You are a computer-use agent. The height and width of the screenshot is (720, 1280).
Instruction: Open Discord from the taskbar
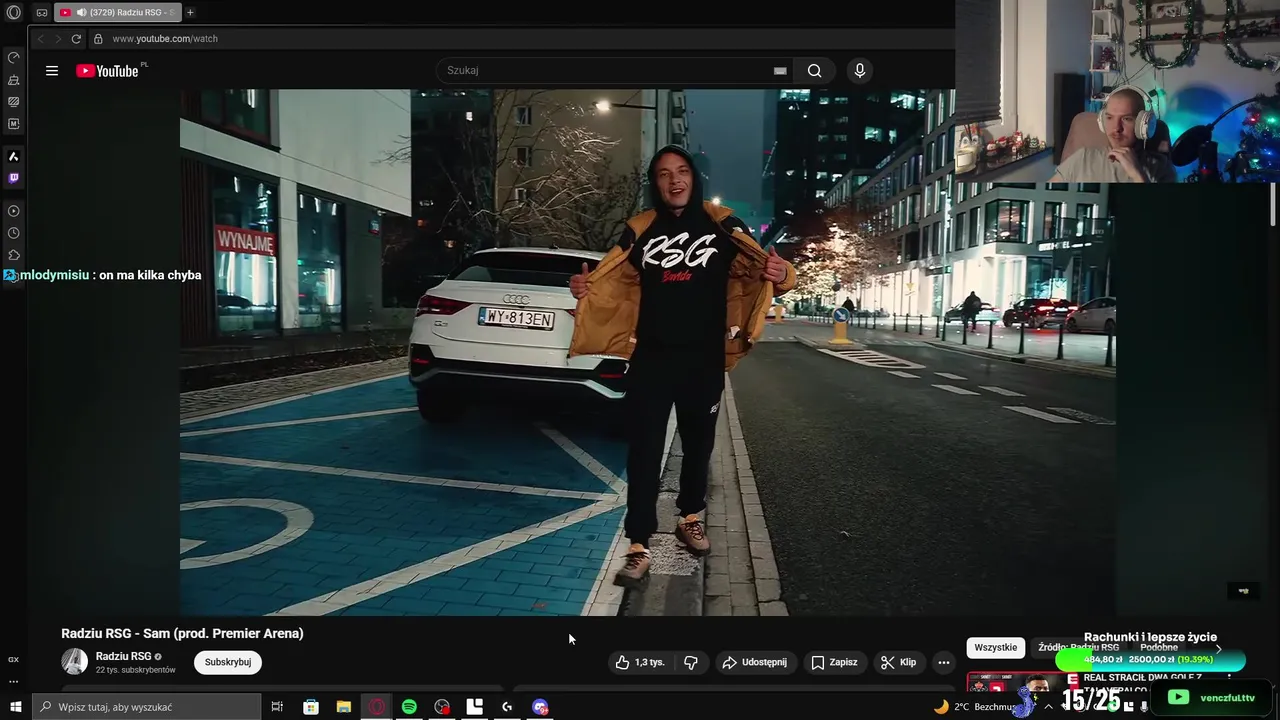pyautogui.click(x=540, y=707)
